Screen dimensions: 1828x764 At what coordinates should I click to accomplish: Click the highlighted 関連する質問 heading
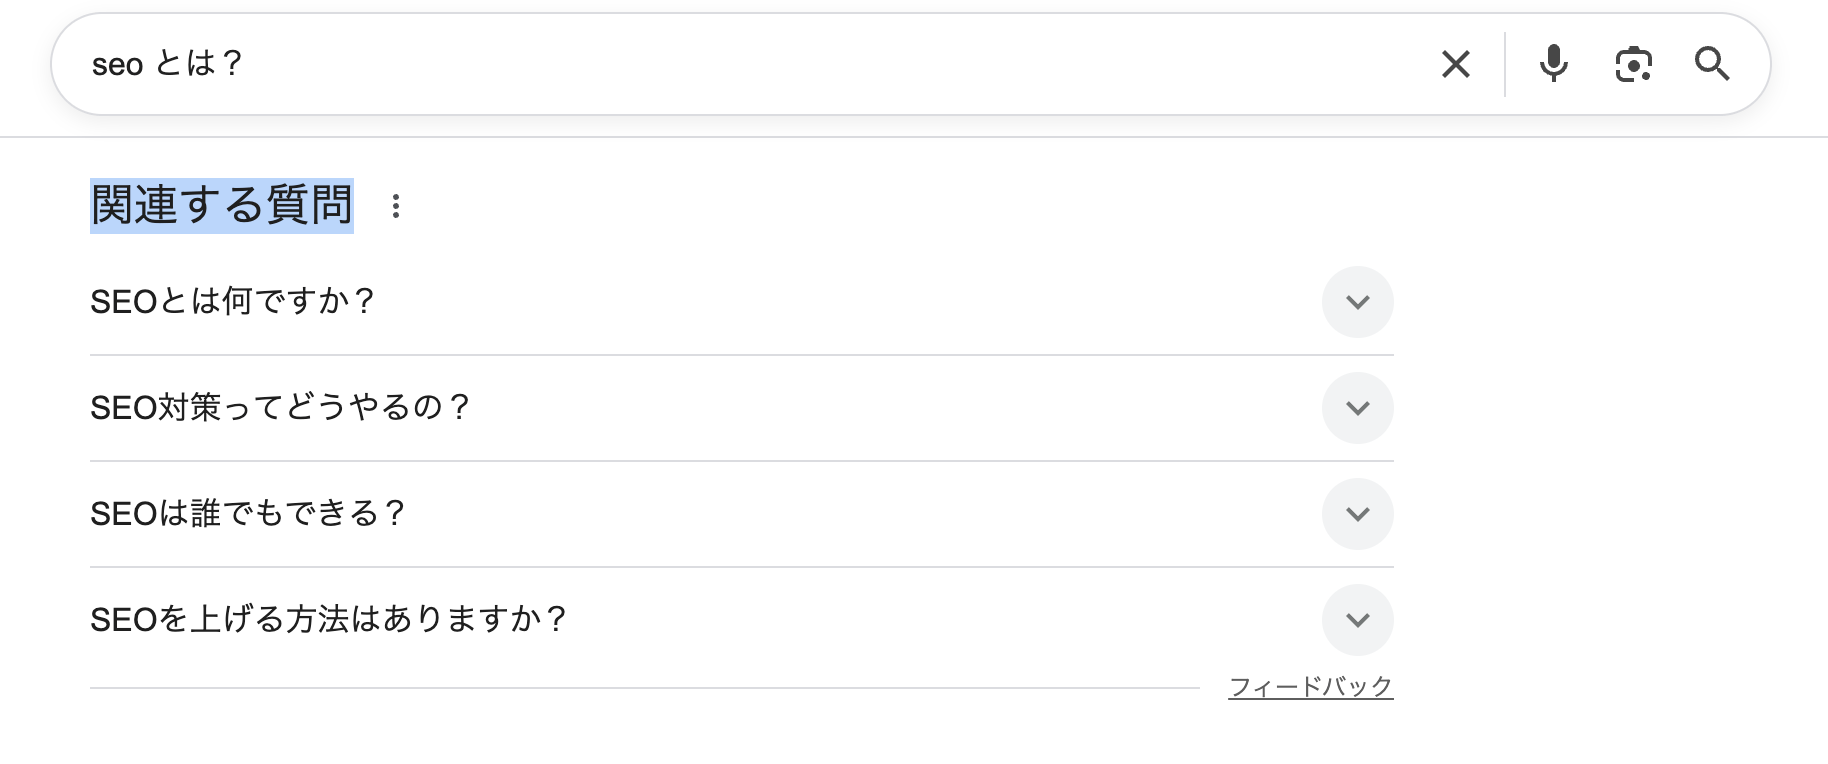[221, 206]
